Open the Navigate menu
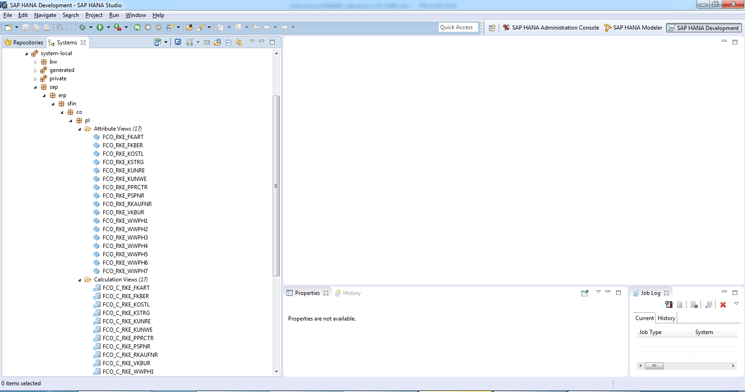This screenshot has height=392, width=745. 45,15
